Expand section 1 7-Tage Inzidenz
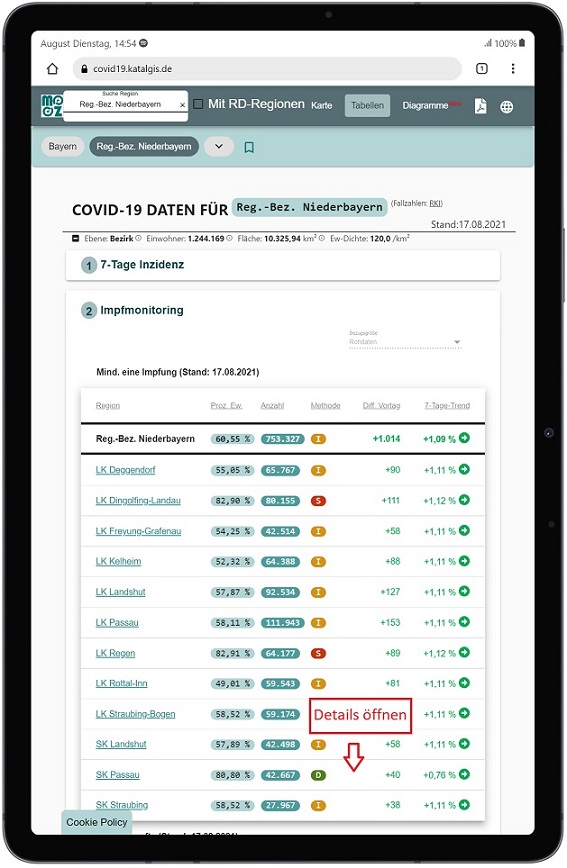This screenshot has height=868, width=567. tap(283, 265)
